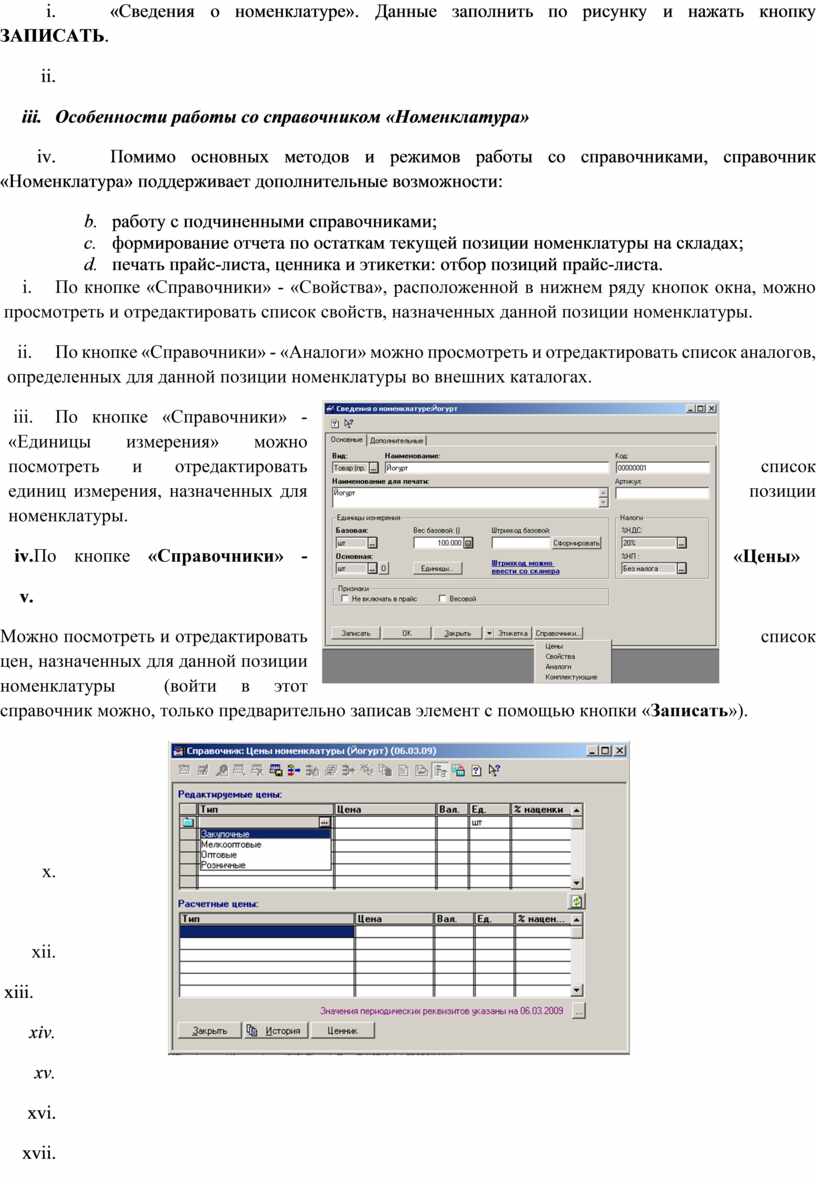
Task: Open the arrow dropdown beside Этикетка
Action: pos(489,633)
